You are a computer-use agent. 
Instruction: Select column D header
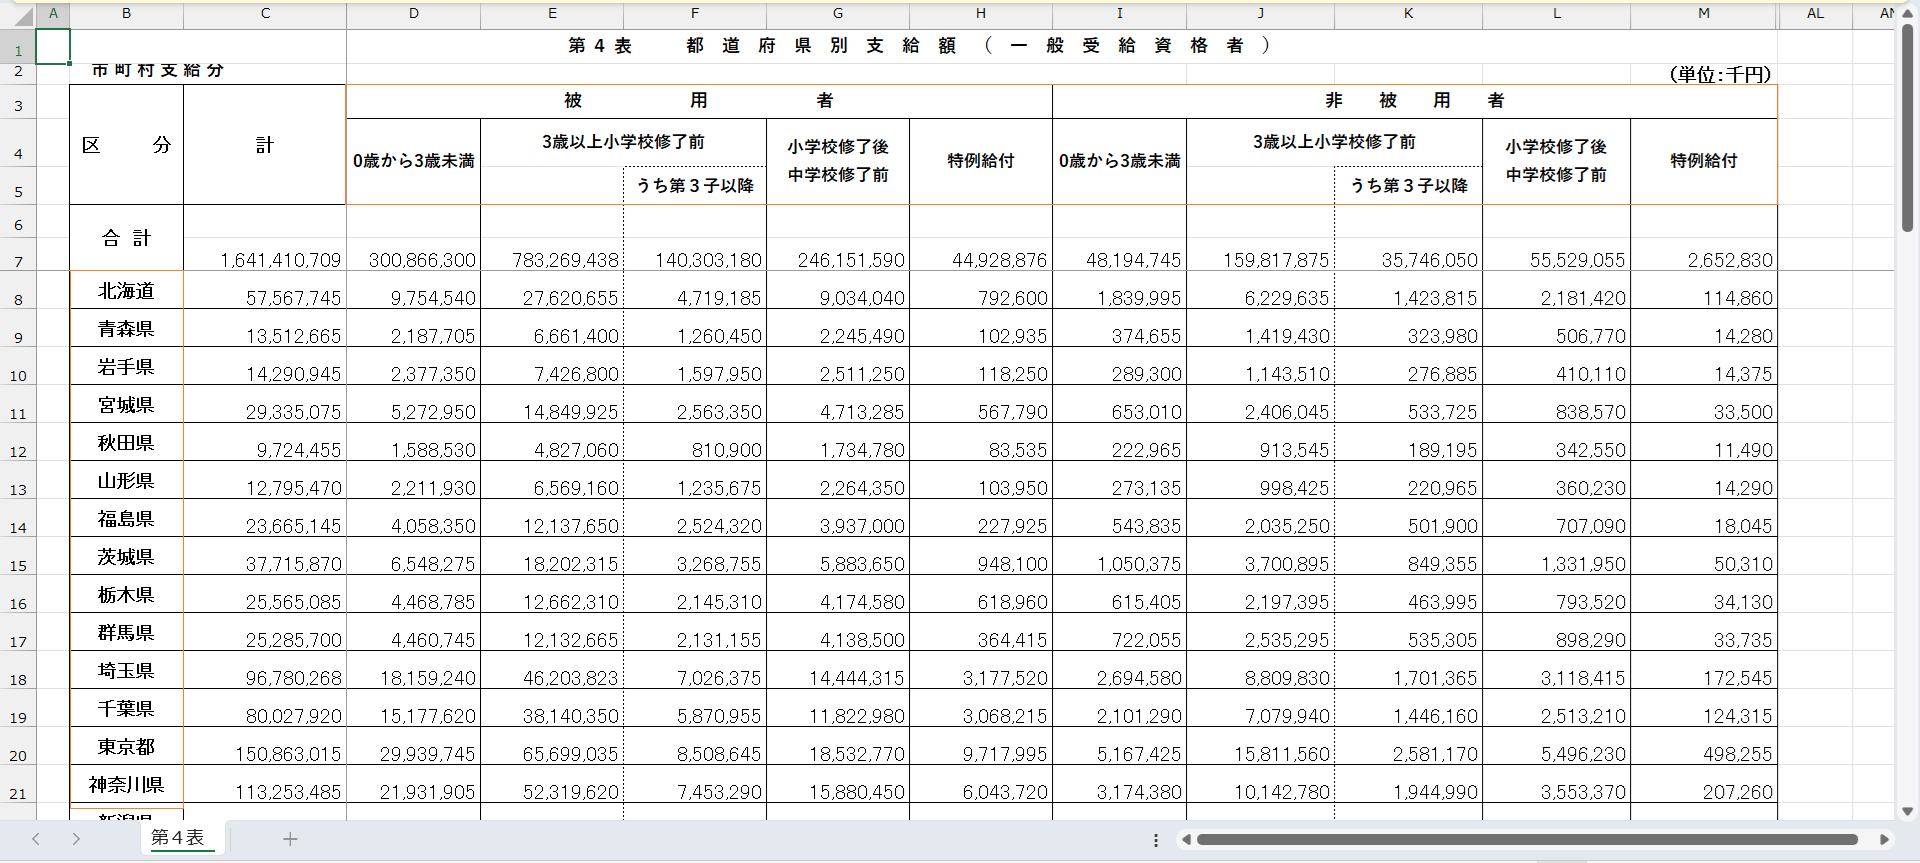pyautogui.click(x=413, y=14)
